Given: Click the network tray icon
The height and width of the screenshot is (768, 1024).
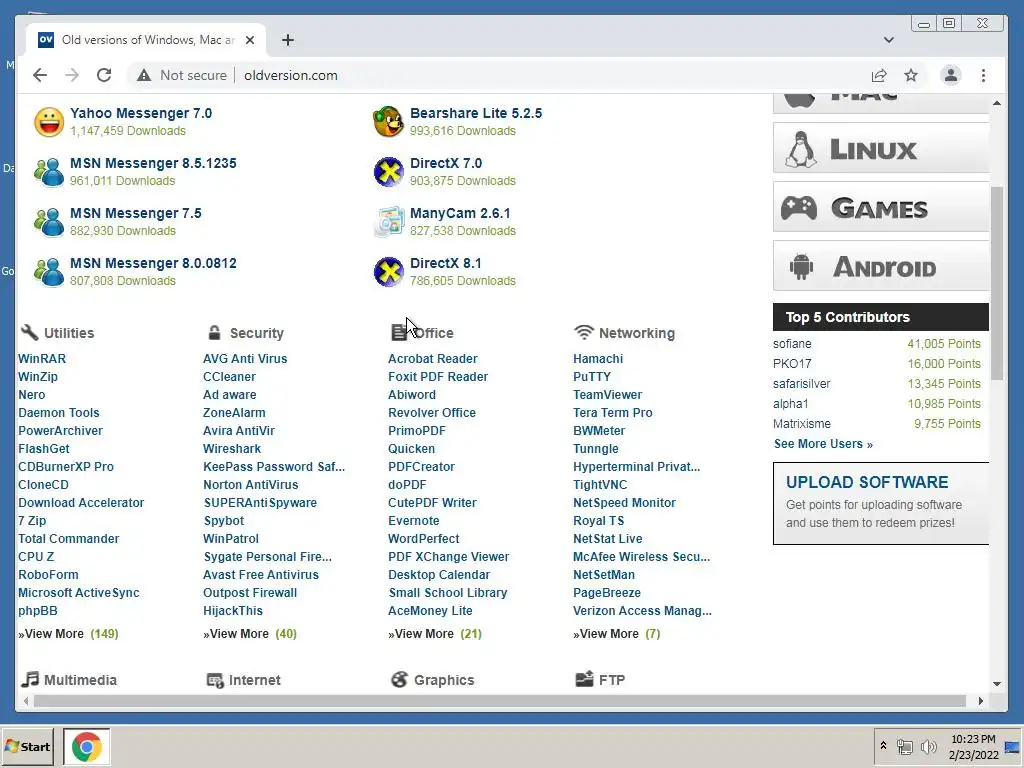Looking at the screenshot, I should (904, 746).
